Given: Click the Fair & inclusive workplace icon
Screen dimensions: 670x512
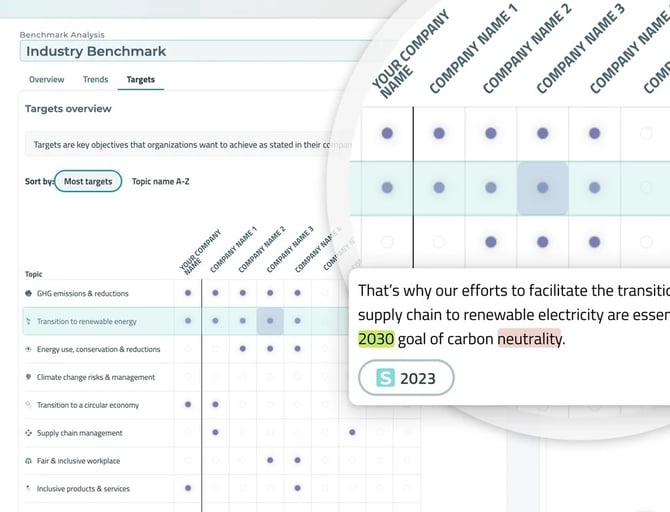Looking at the screenshot, I should coord(28,461).
